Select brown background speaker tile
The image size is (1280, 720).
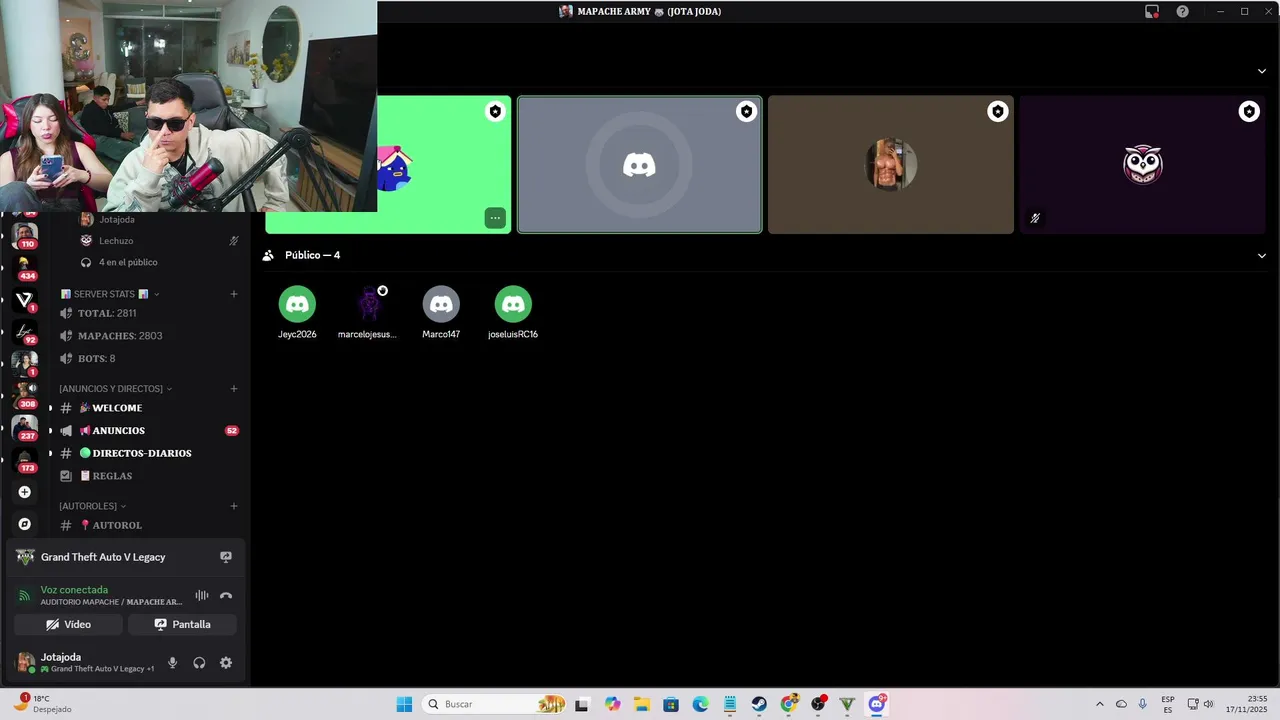[891, 165]
